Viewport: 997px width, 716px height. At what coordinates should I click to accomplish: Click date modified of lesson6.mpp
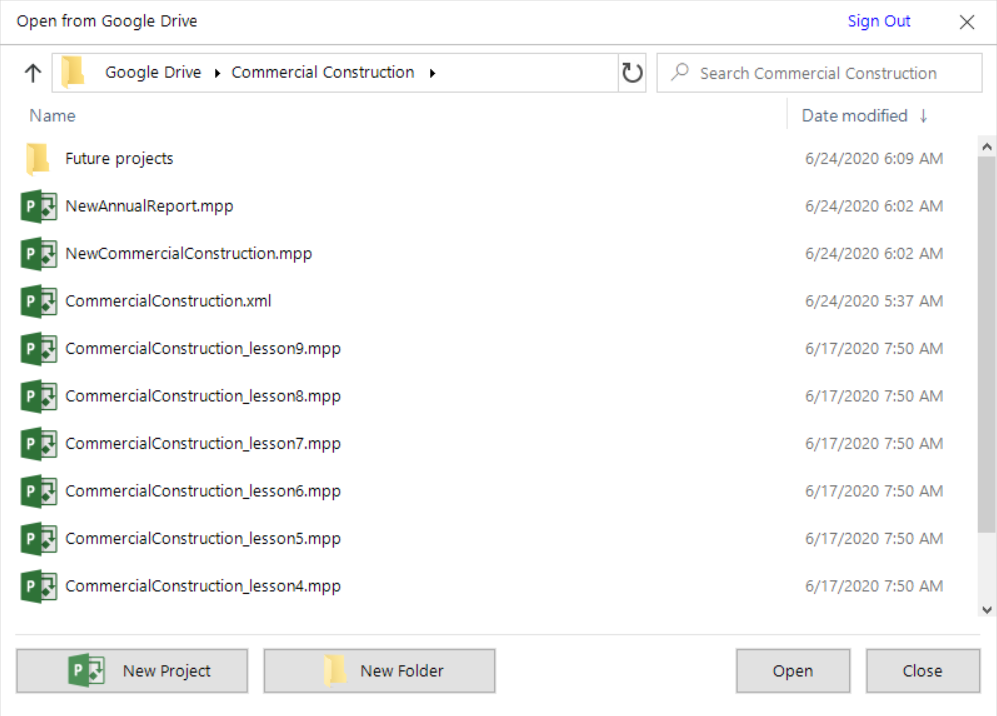874,491
